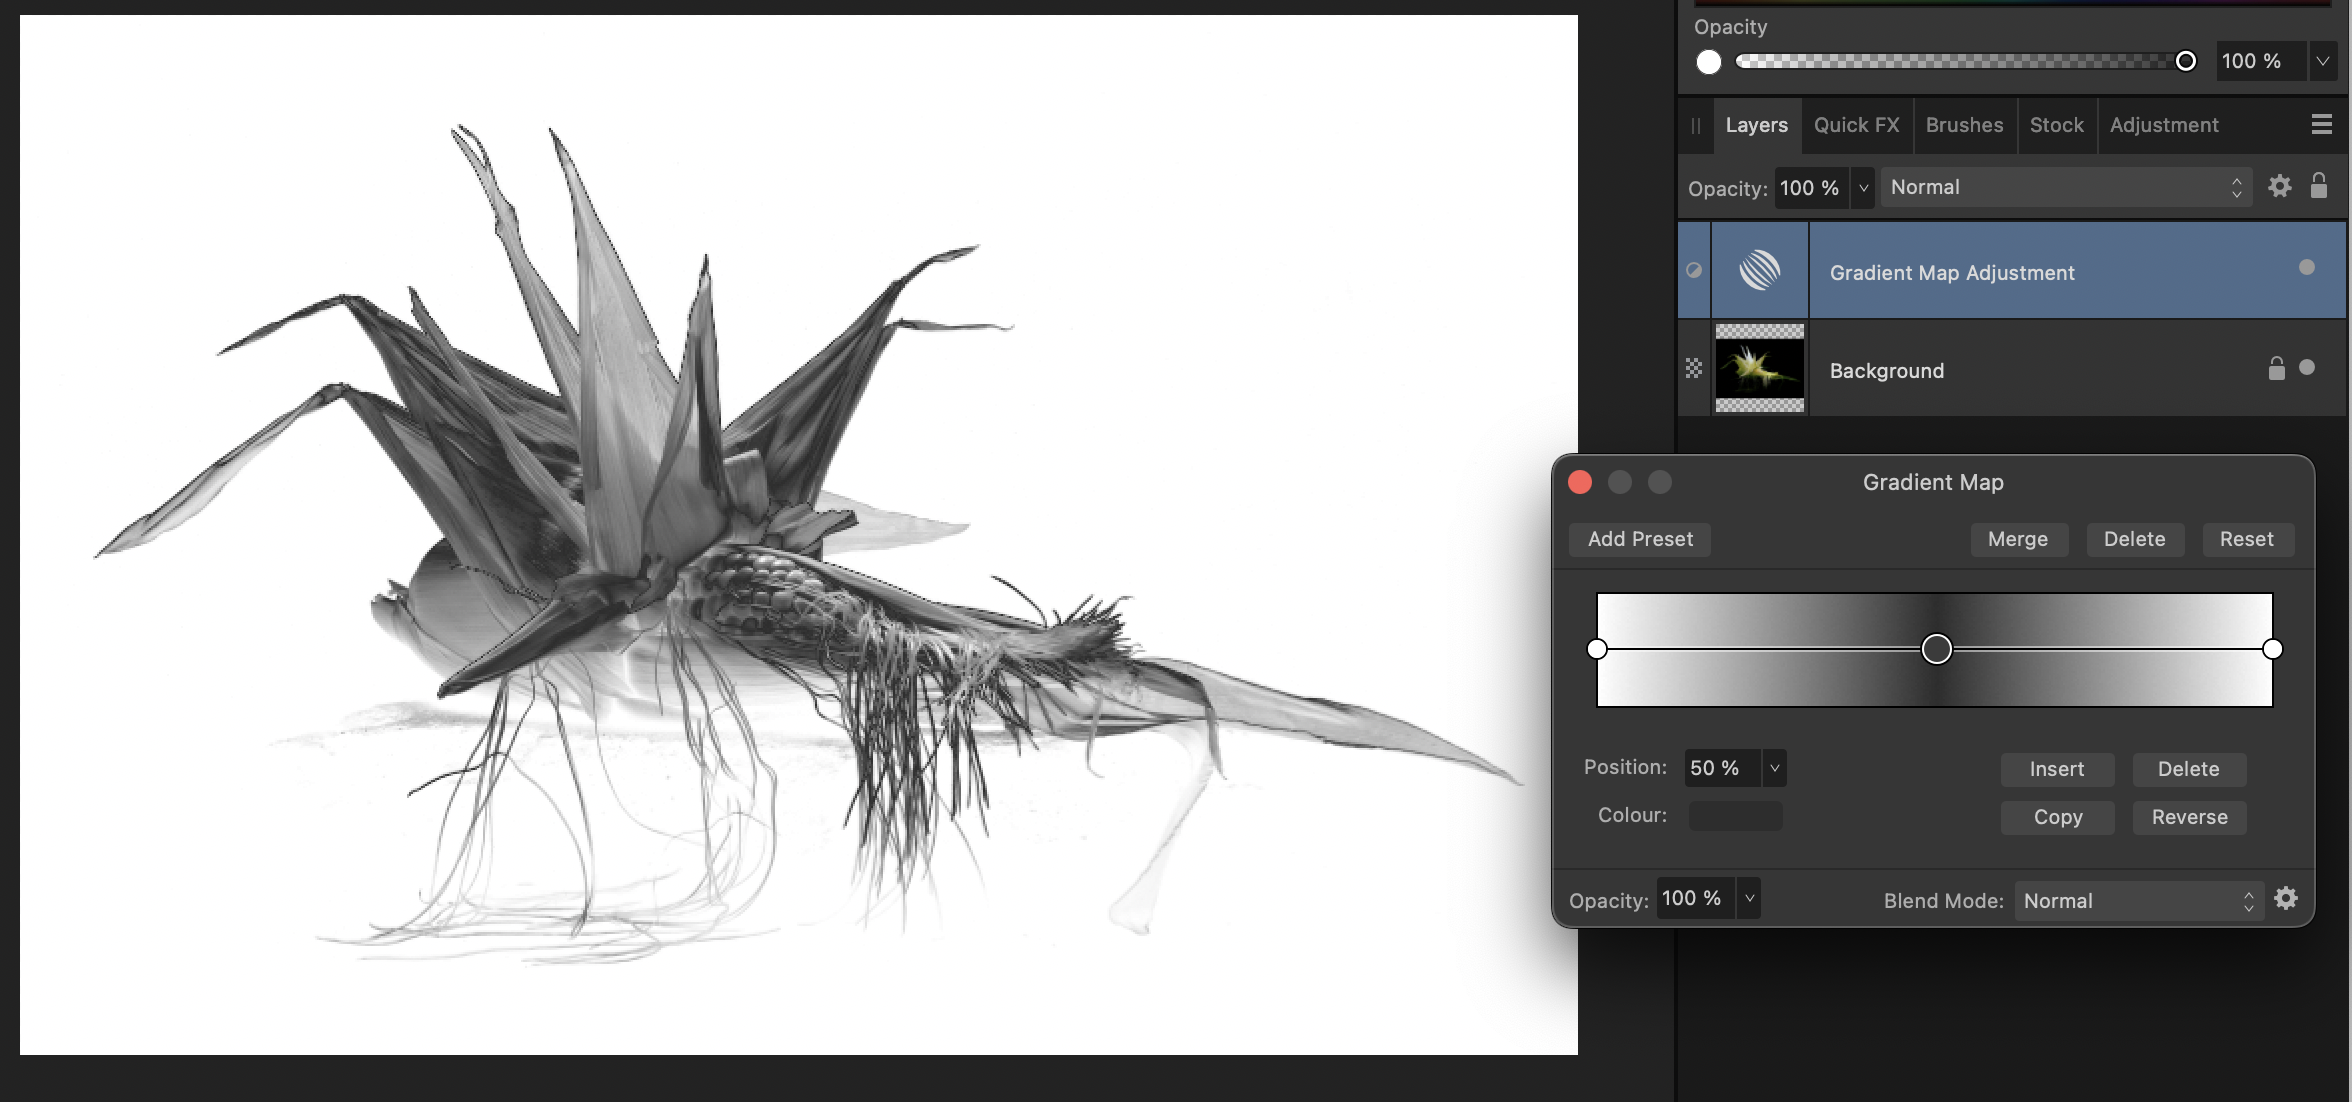Click the layer lock padlock icon
The image size is (2352, 1102).
pos(2318,186)
